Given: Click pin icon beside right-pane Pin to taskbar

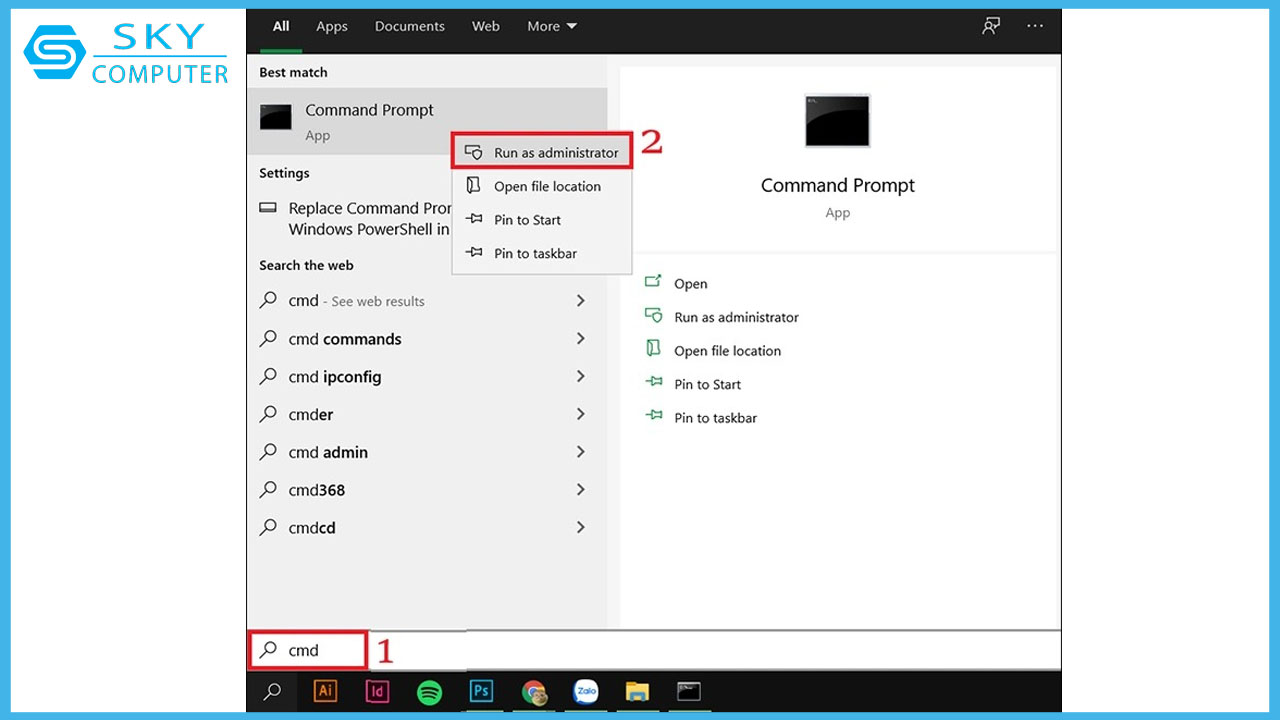Looking at the screenshot, I should coord(654,416).
